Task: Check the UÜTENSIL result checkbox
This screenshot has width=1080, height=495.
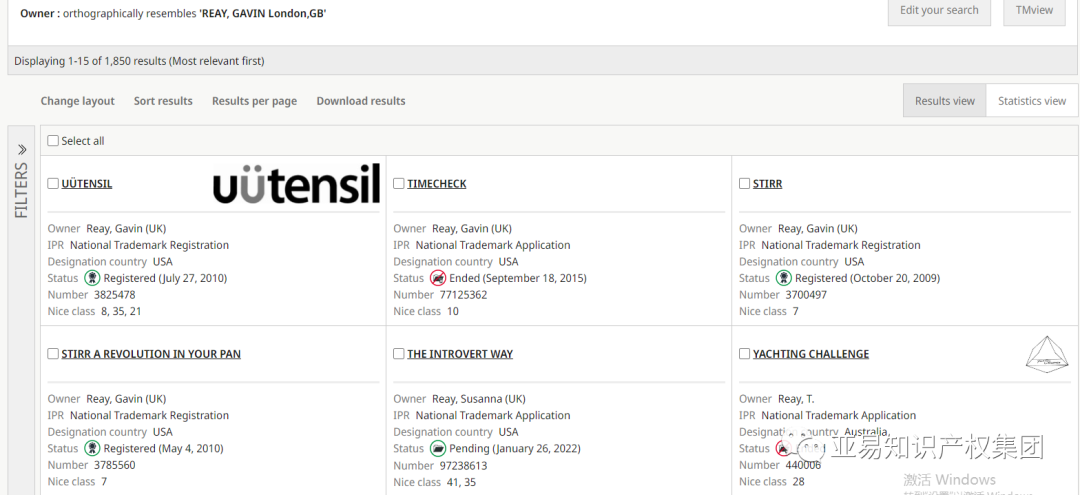Action: point(53,183)
